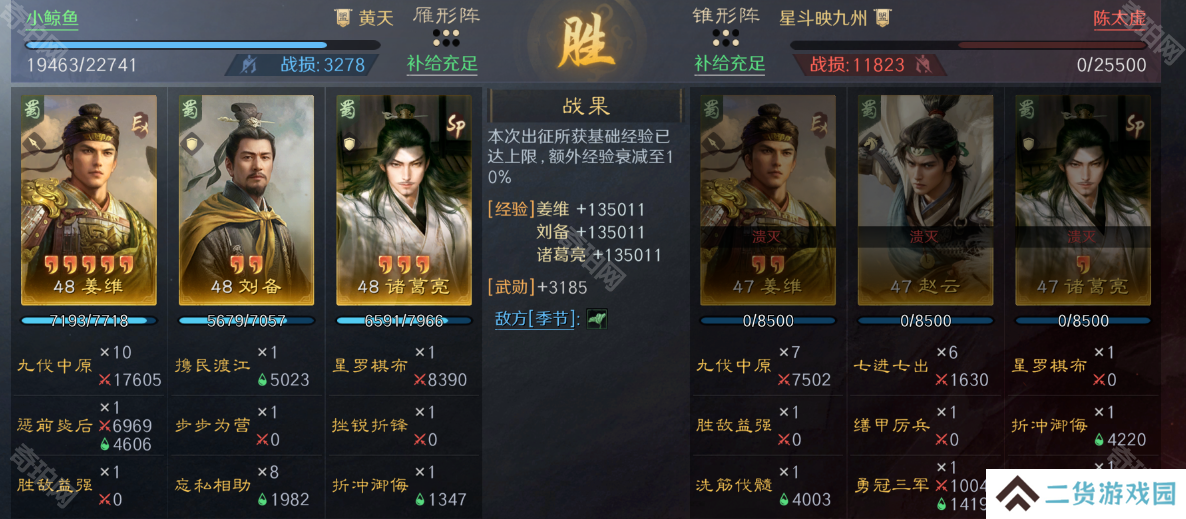This screenshot has width=1186, height=519.
Task: Click the 七进七出 skill entry
Action: (x=891, y=366)
